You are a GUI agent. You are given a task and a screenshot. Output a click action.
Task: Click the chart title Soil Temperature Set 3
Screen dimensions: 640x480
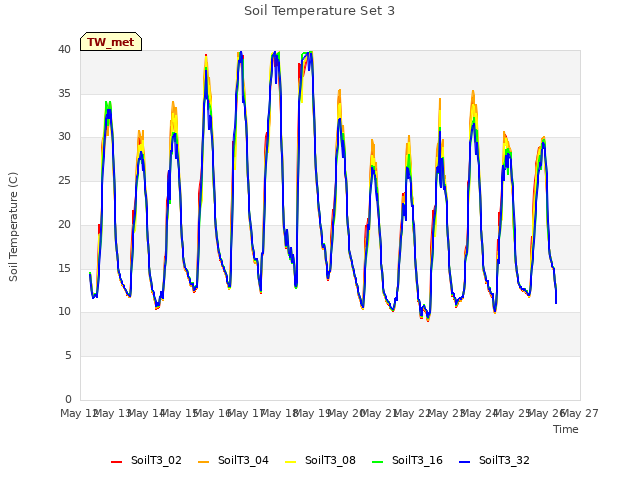pos(320,11)
